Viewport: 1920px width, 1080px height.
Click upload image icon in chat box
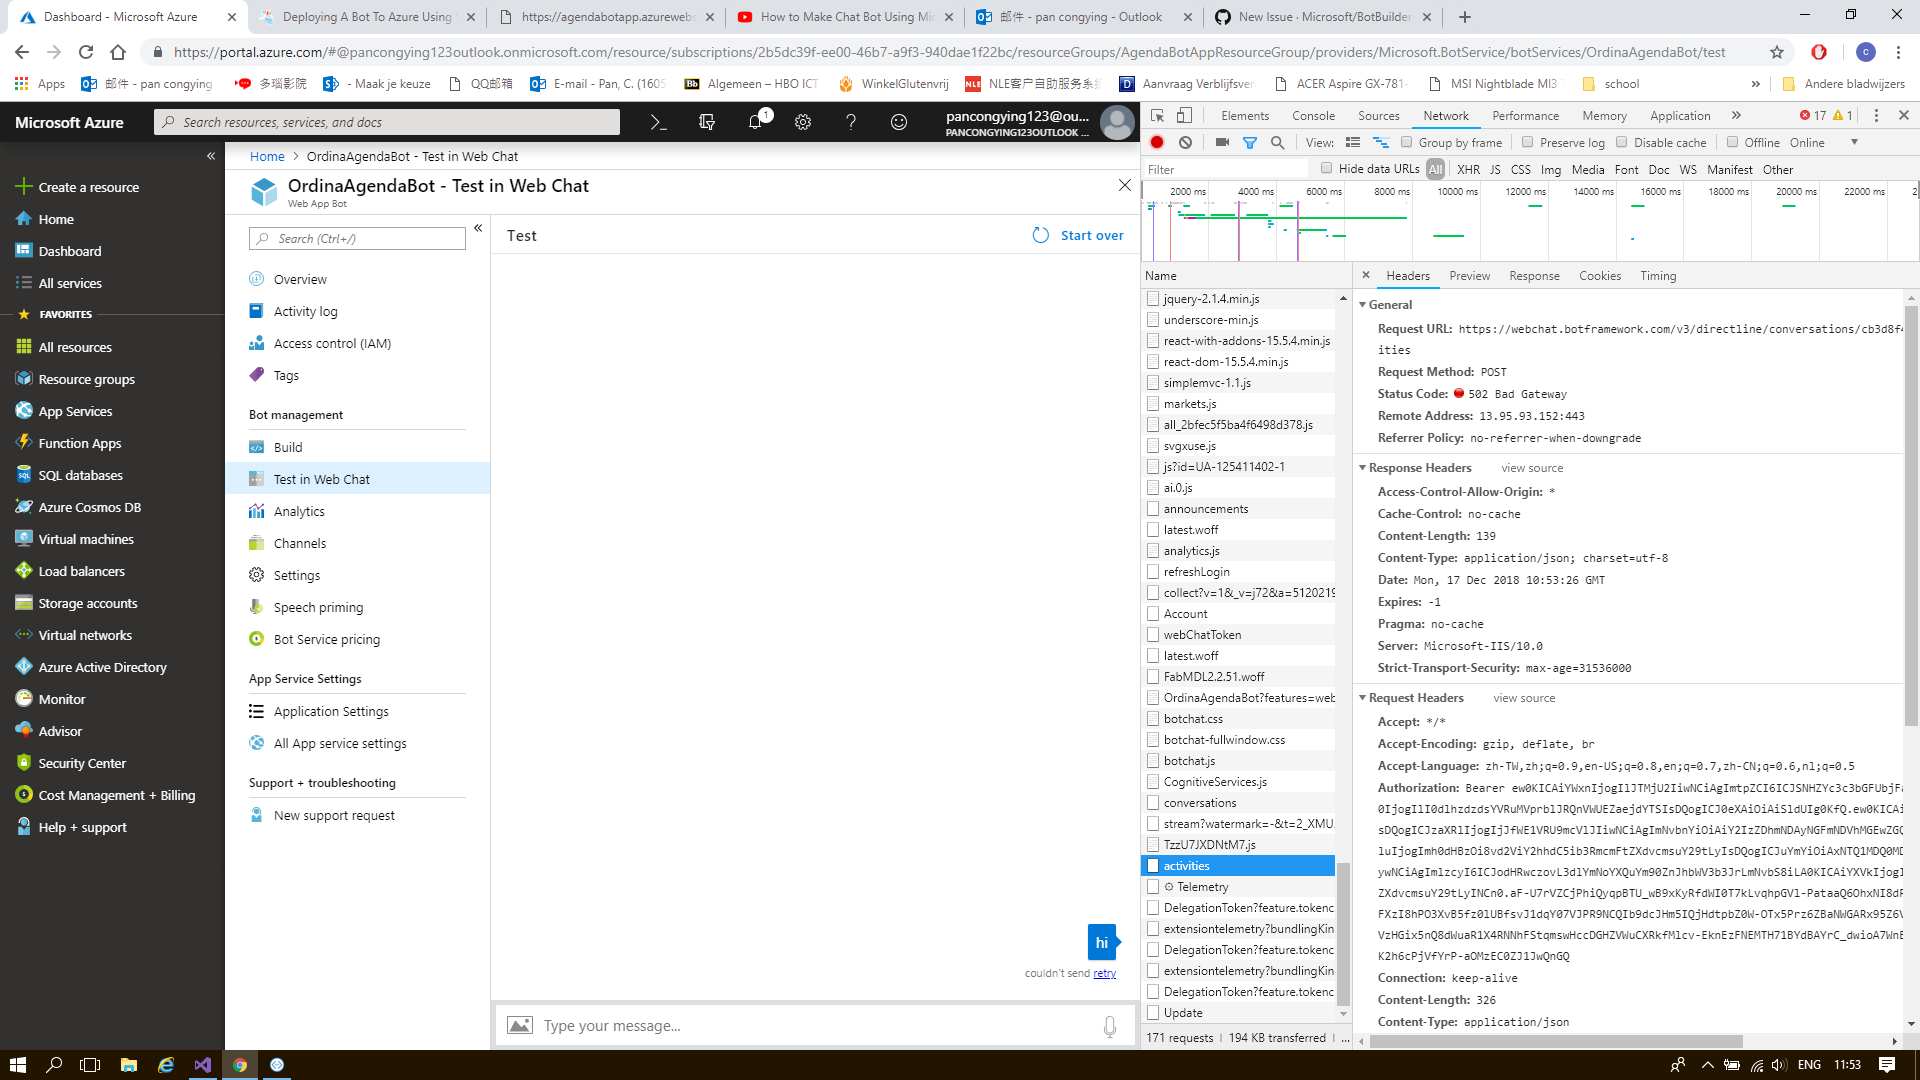click(520, 1026)
